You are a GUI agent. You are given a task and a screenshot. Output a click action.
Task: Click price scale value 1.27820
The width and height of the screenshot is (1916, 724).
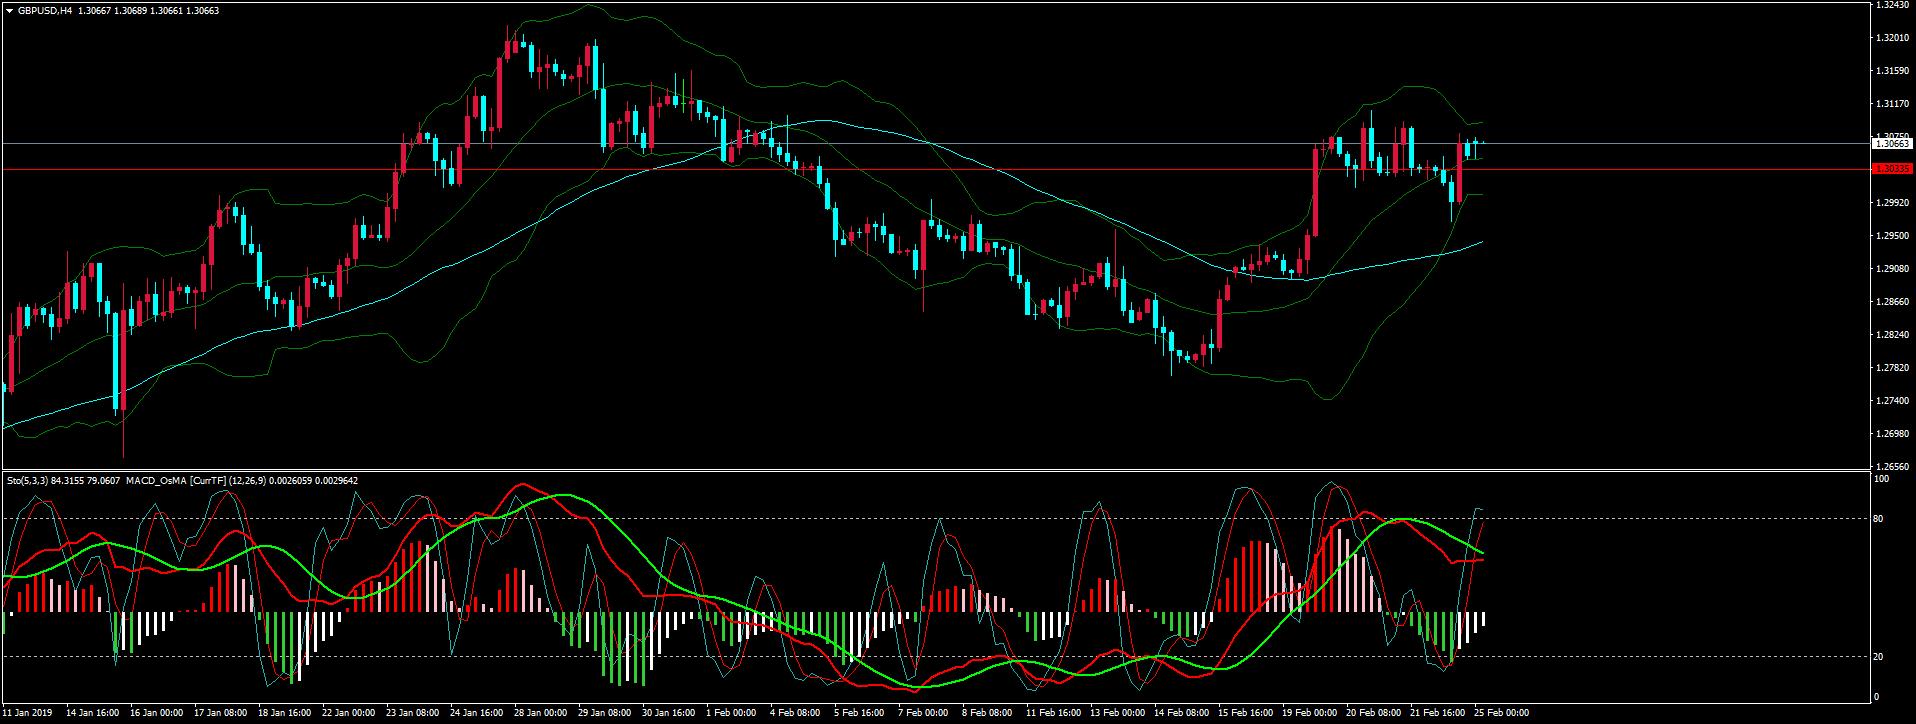point(1892,368)
